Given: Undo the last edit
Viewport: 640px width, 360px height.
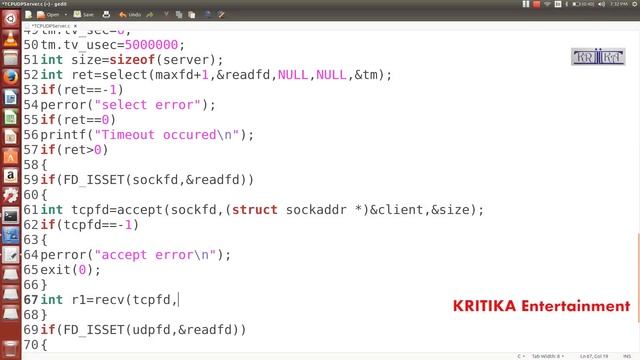Looking at the screenshot, I should (130, 15).
